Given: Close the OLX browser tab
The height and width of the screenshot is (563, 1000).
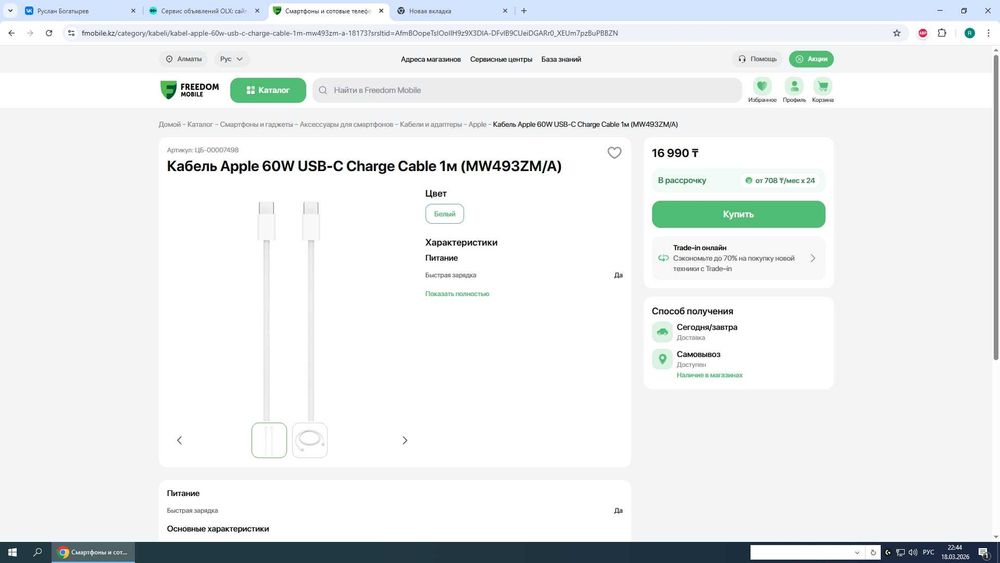Looking at the screenshot, I should [x=257, y=11].
